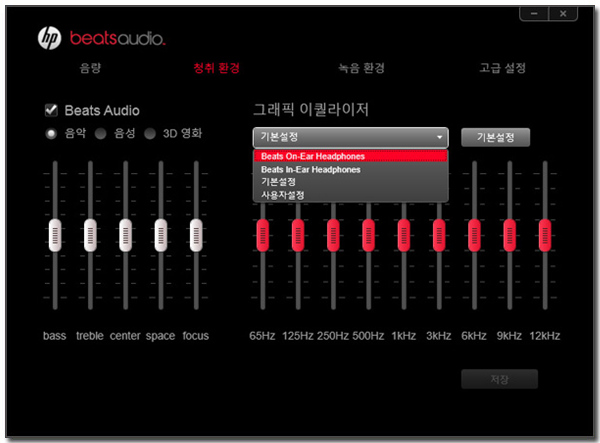Click the HP logo icon
600x443 pixels.
(x=49, y=38)
